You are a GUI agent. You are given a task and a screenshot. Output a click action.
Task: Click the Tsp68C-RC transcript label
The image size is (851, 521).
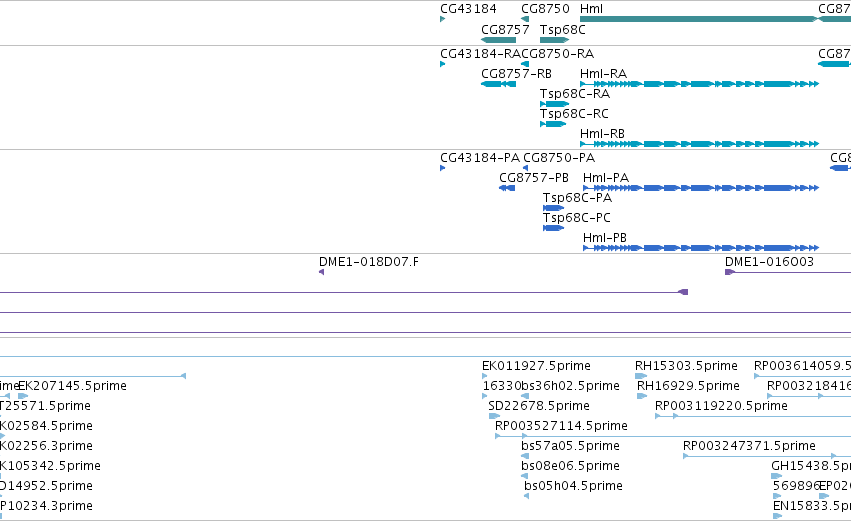point(574,114)
